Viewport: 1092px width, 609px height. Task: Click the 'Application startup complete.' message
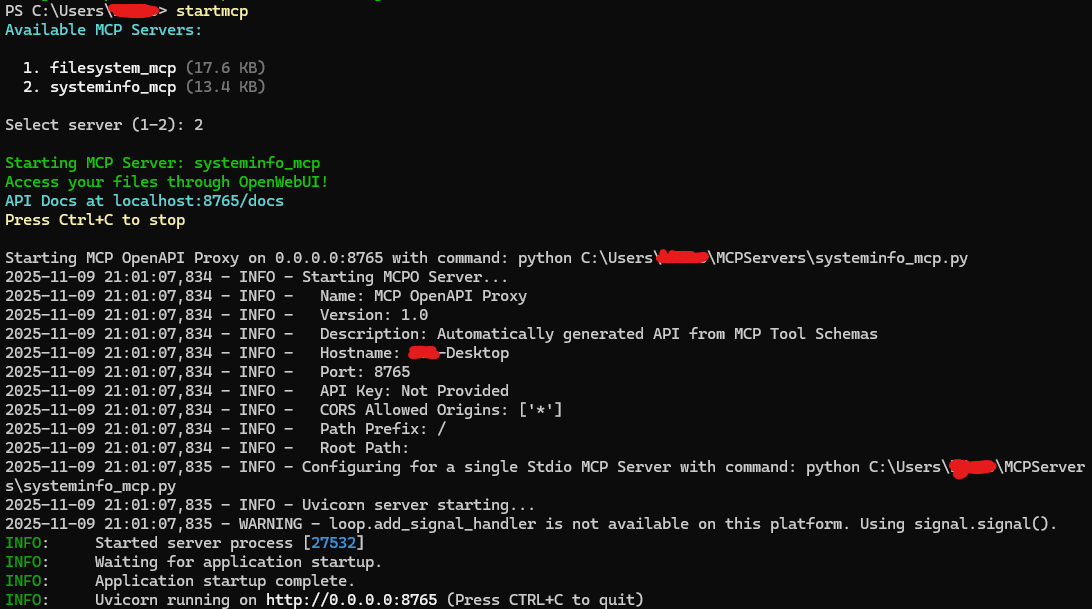[224, 581]
